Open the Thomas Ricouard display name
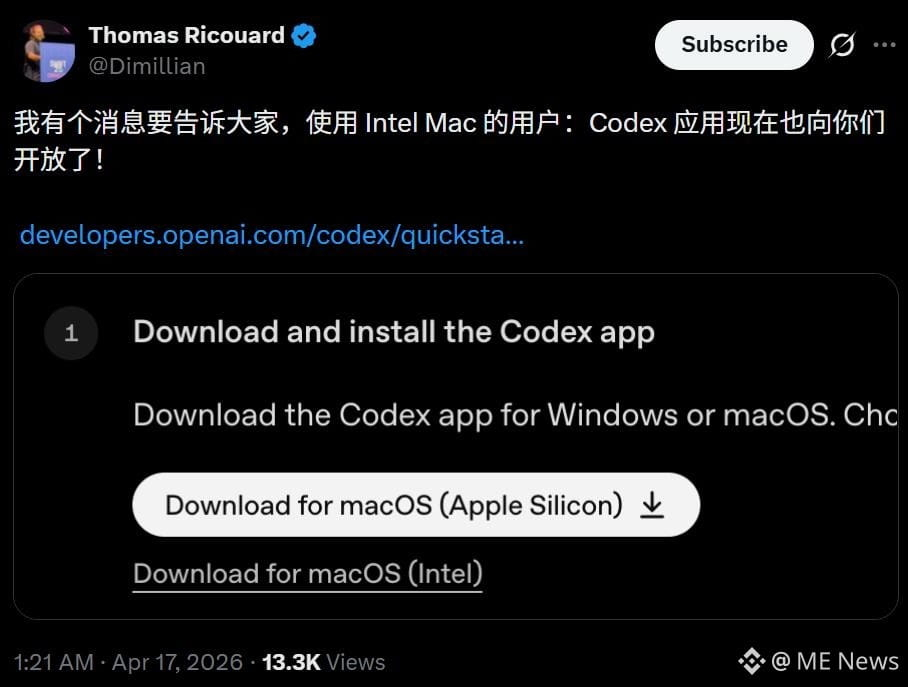Screen dimensions: 908x687 [186, 35]
